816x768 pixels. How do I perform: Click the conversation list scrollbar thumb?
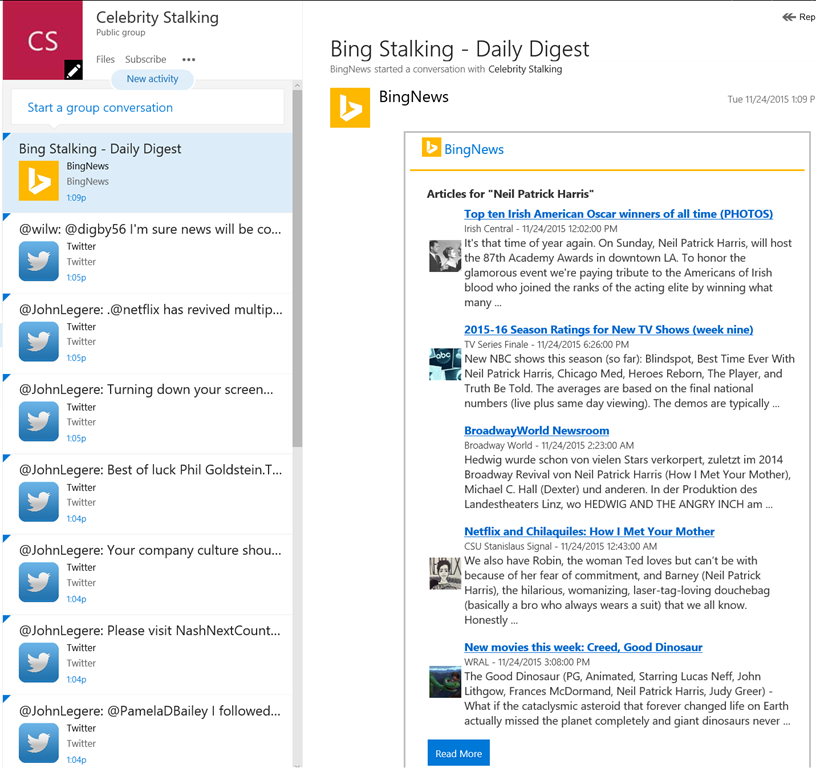[x=297, y=268]
